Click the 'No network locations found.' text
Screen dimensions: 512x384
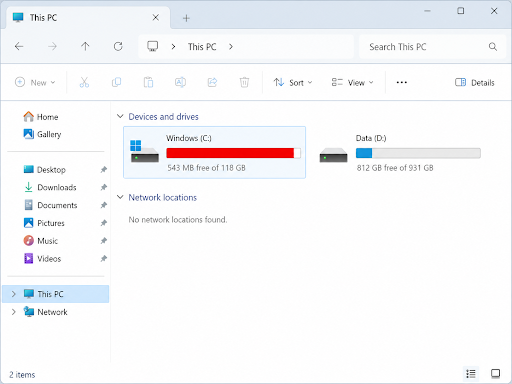pos(178,220)
